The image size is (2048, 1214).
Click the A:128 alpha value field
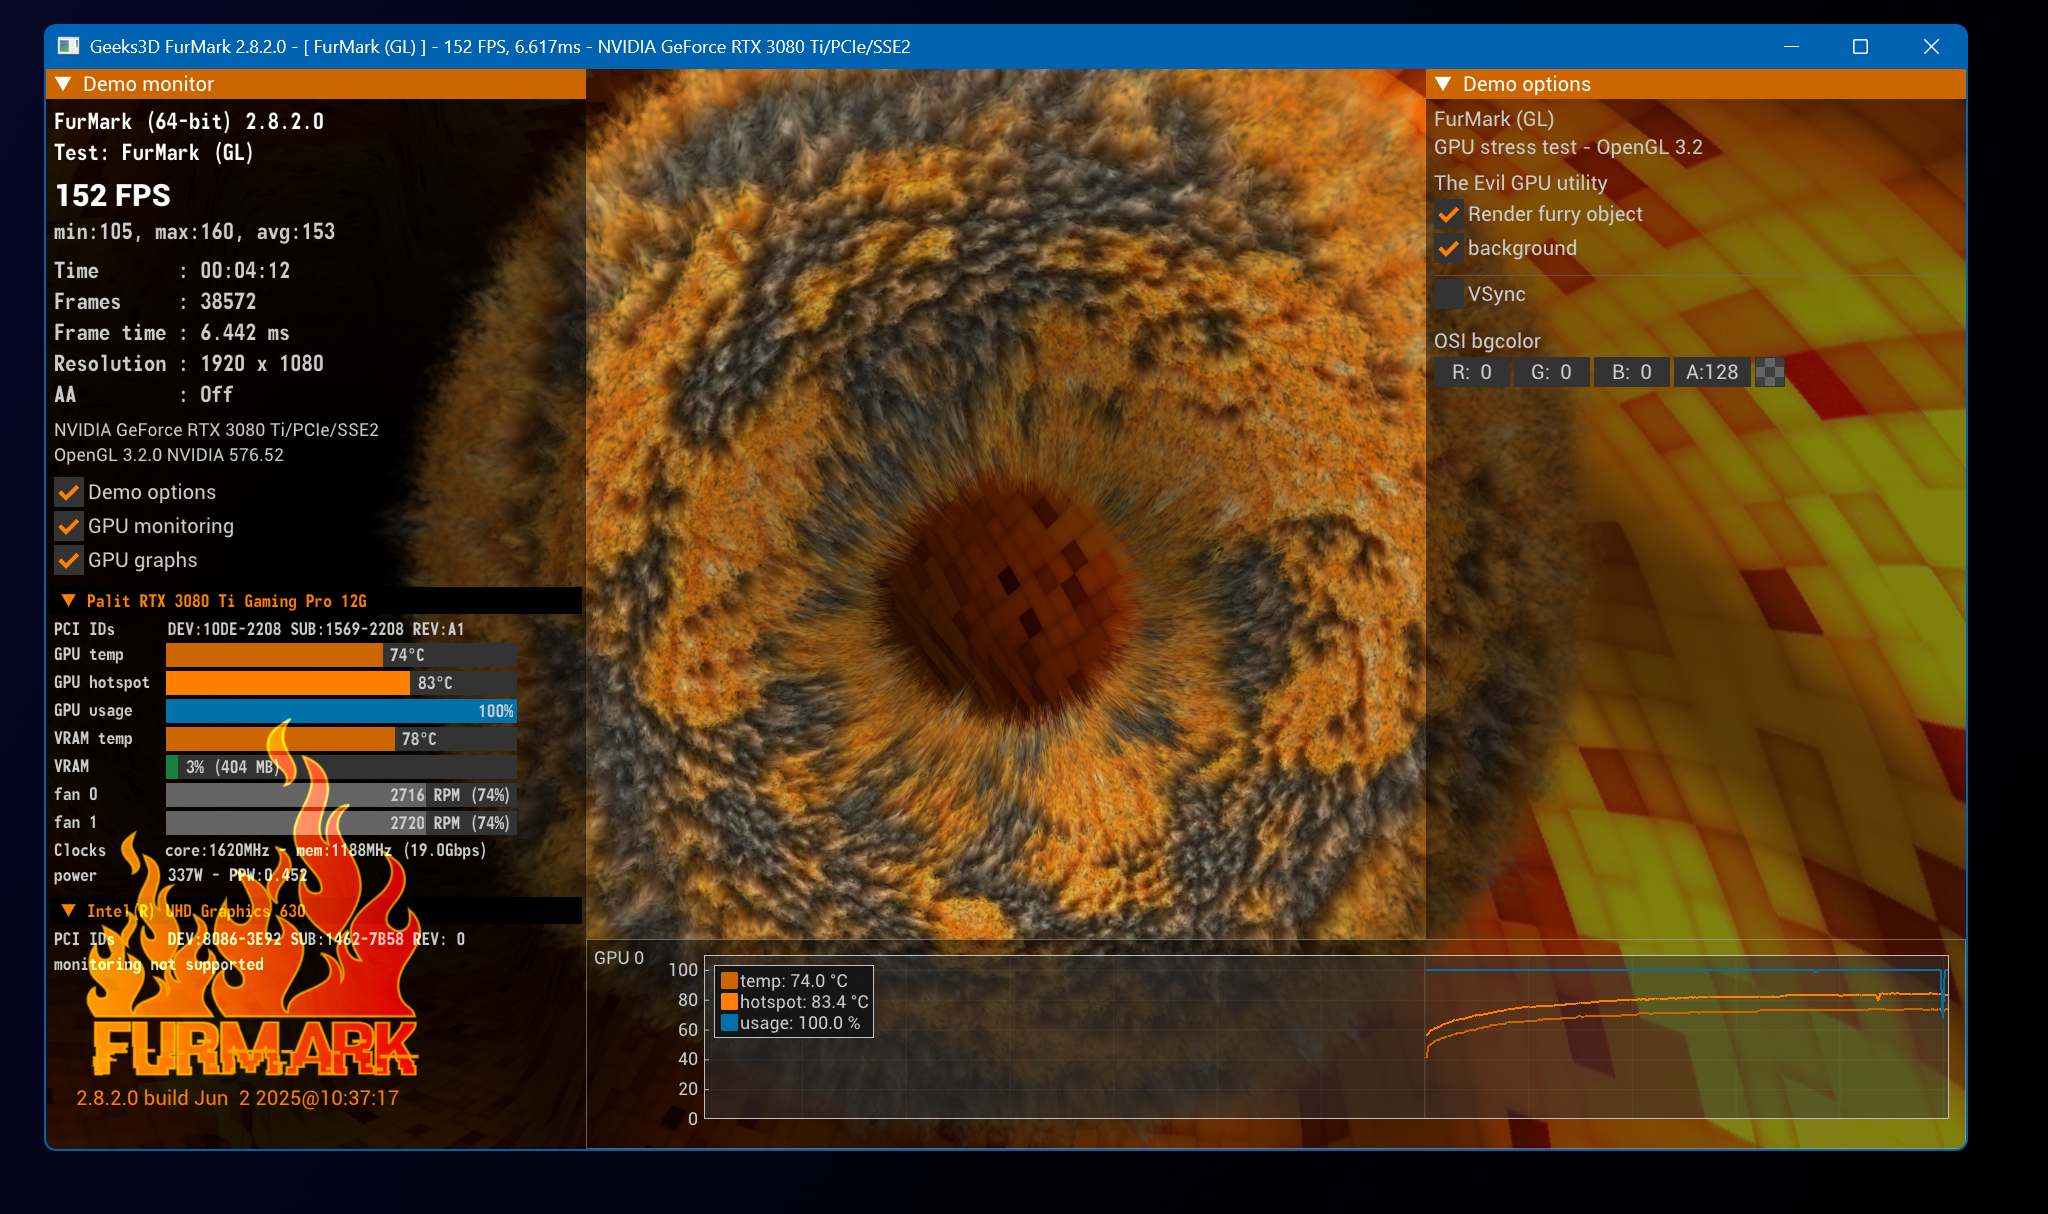(x=1712, y=372)
